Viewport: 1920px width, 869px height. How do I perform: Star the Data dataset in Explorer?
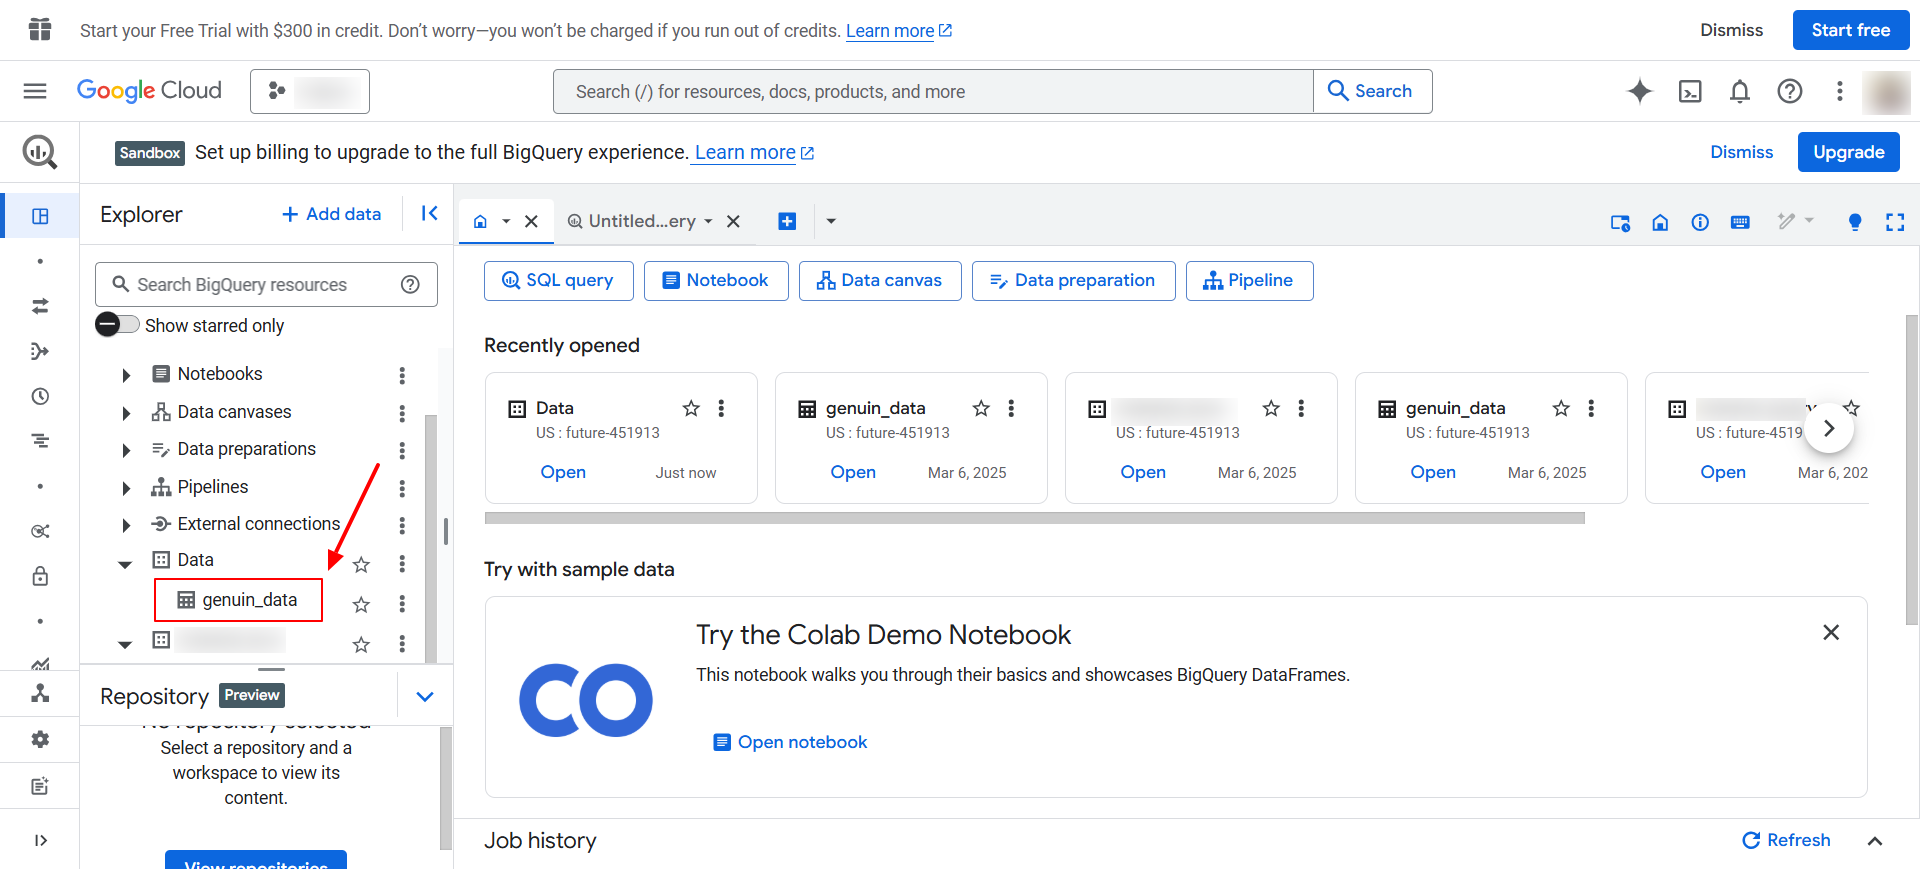pos(361,564)
